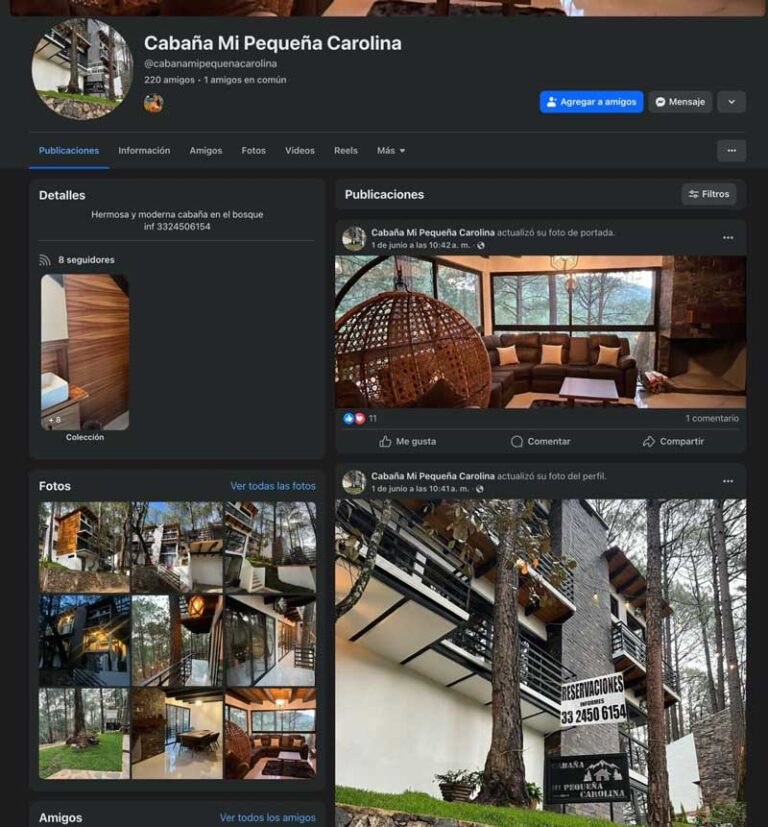The height and width of the screenshot is (827, 768).
Task: Open three-dot menu on profile photo post
Action: [x=728, y=482]
